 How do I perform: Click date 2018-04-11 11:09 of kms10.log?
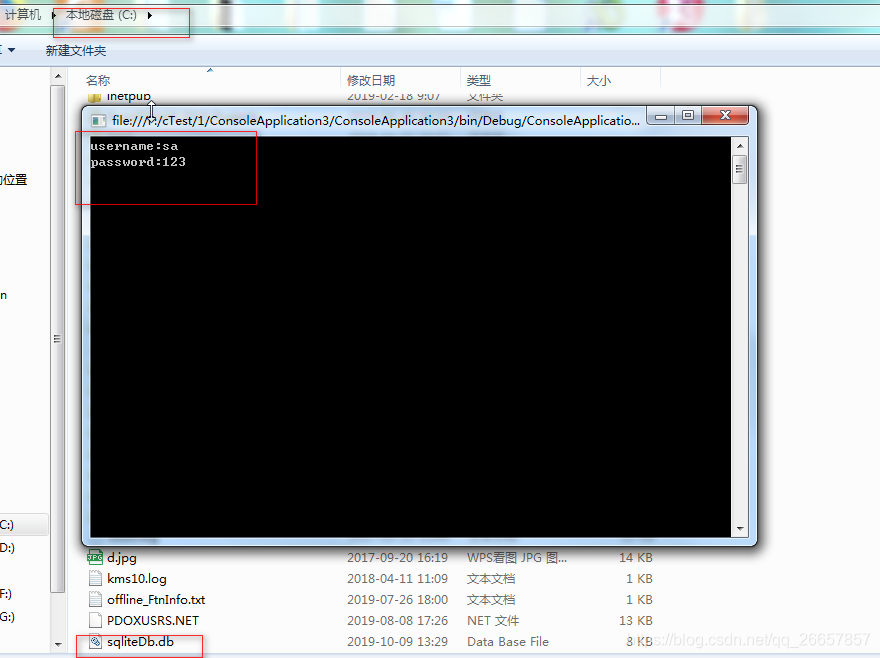click(x=397, y=579)
